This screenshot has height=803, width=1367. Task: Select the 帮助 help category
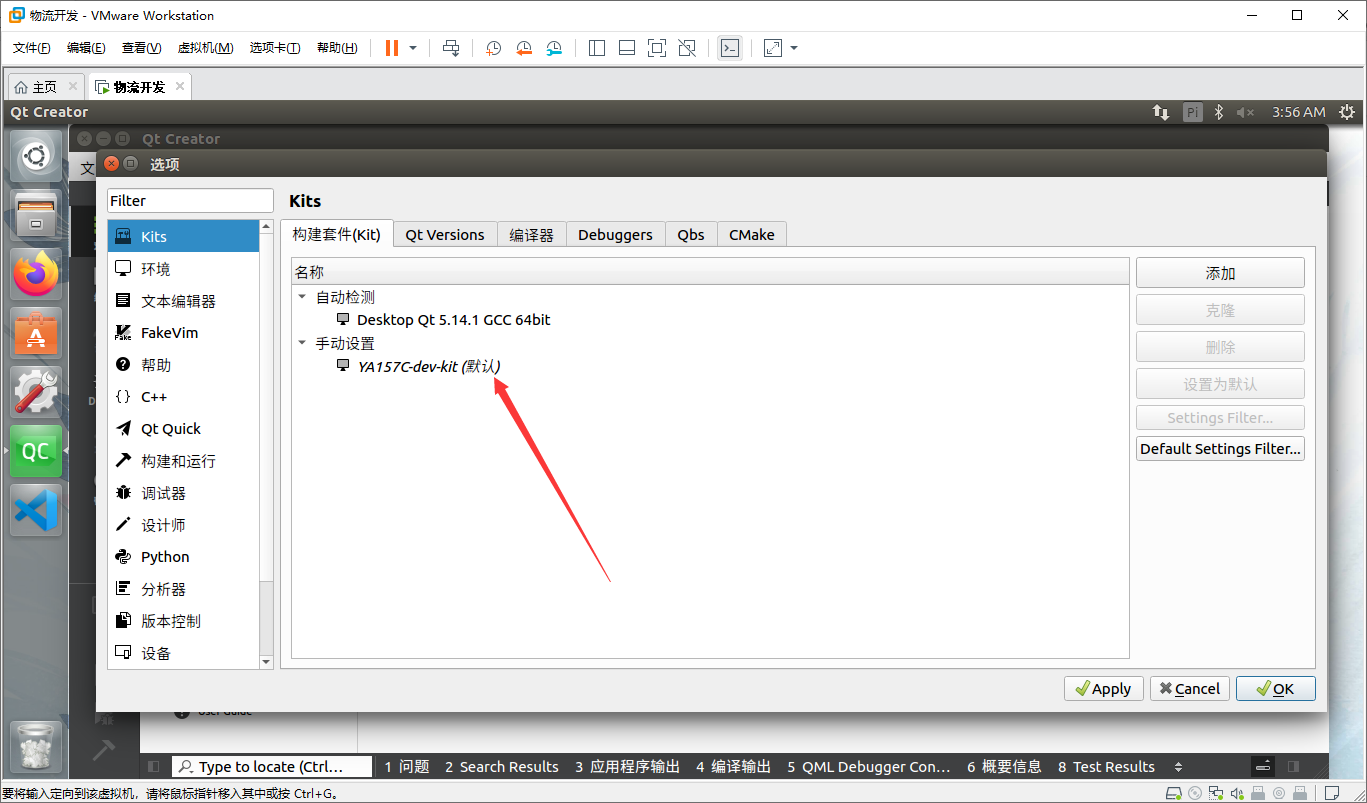[183, 365]
